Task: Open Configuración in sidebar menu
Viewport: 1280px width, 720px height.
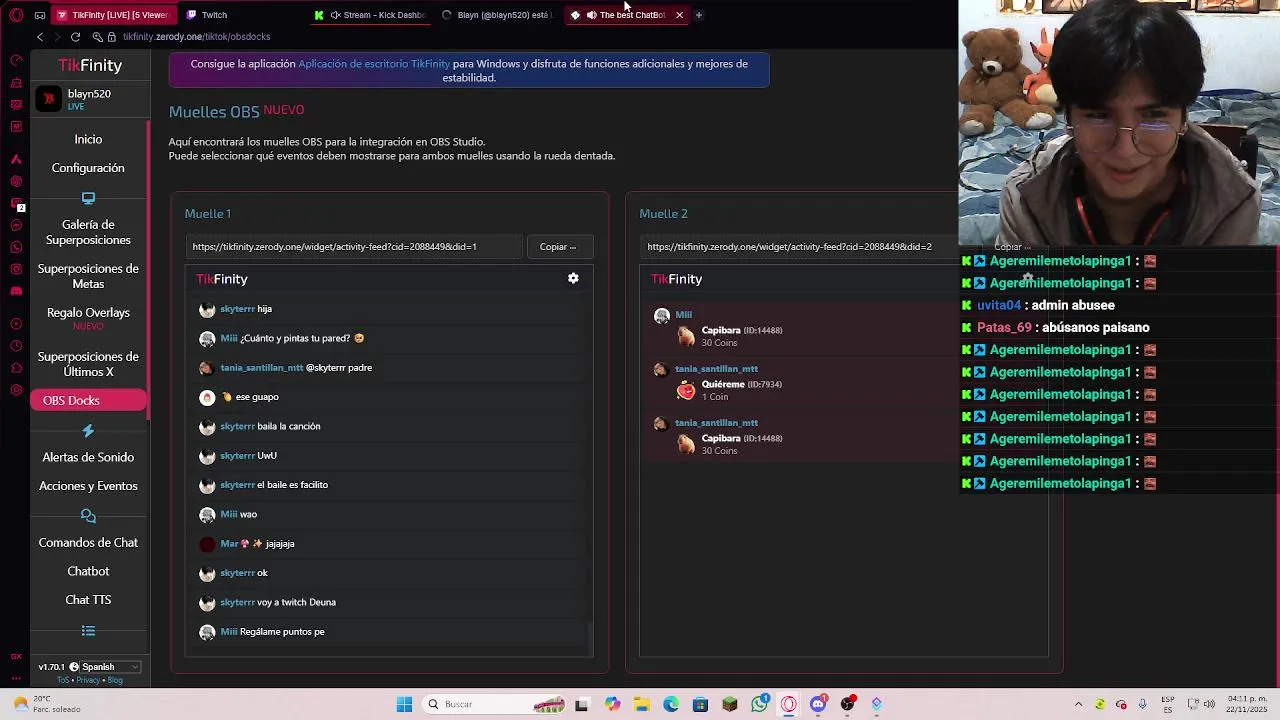Action: click(x=88, y=168)
